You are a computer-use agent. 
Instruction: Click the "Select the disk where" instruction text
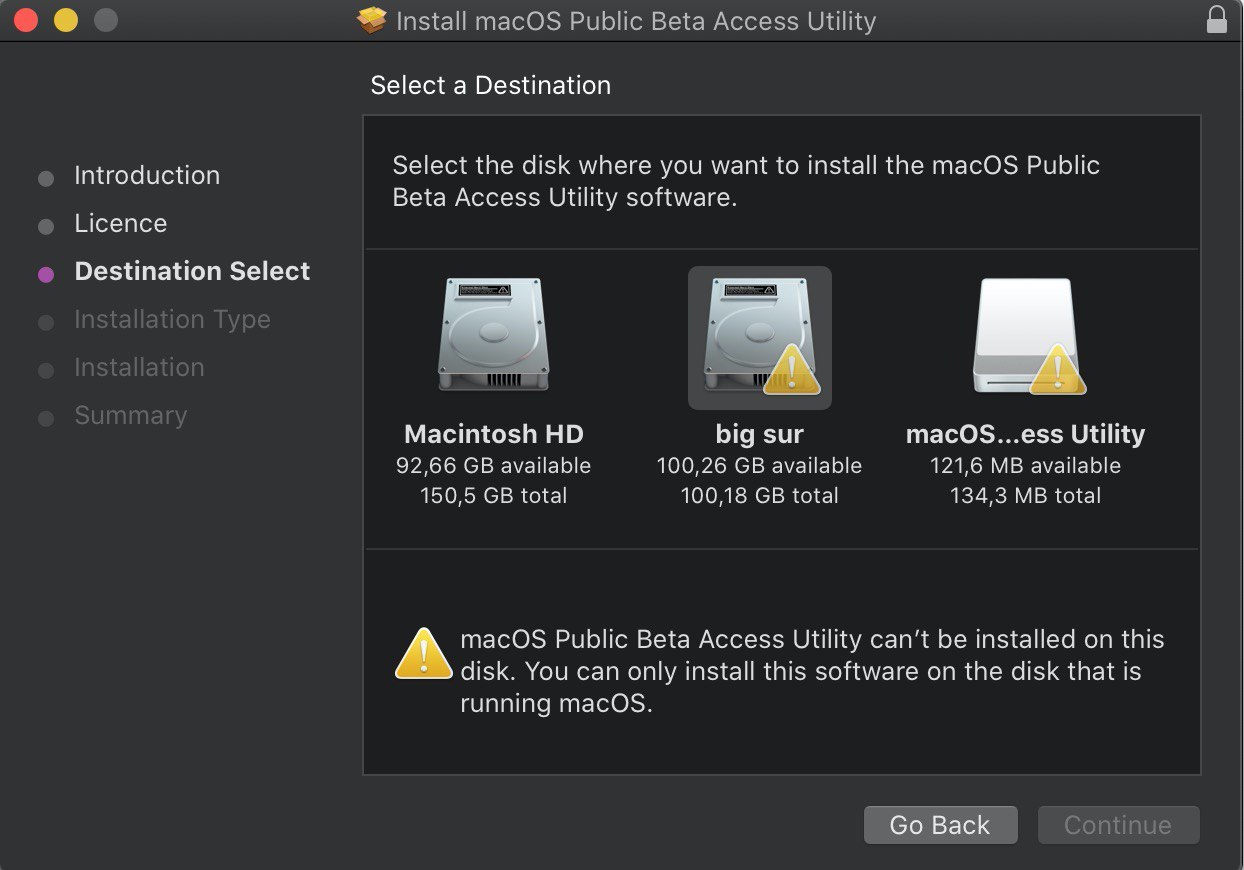point(746,181)
